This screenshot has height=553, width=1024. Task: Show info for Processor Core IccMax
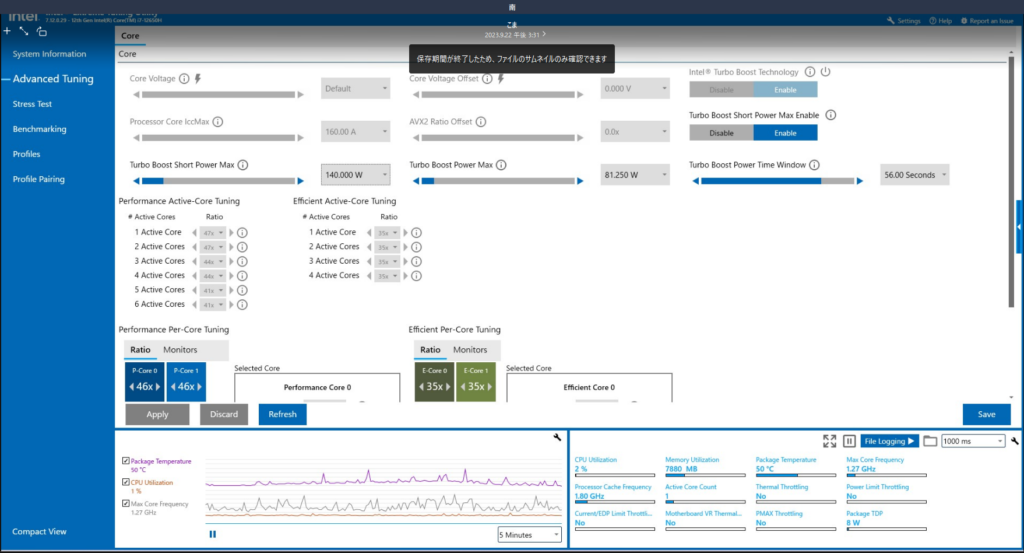pos(218,121)
